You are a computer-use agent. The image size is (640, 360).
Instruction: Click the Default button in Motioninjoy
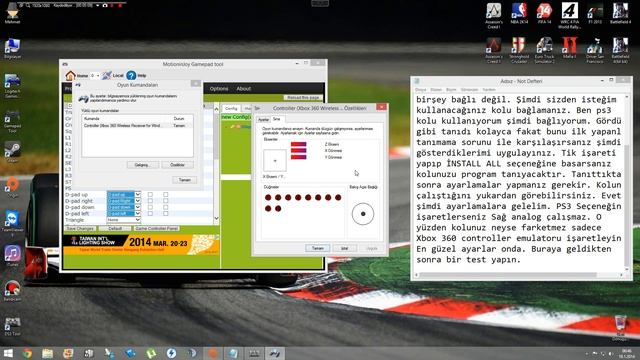115,228
